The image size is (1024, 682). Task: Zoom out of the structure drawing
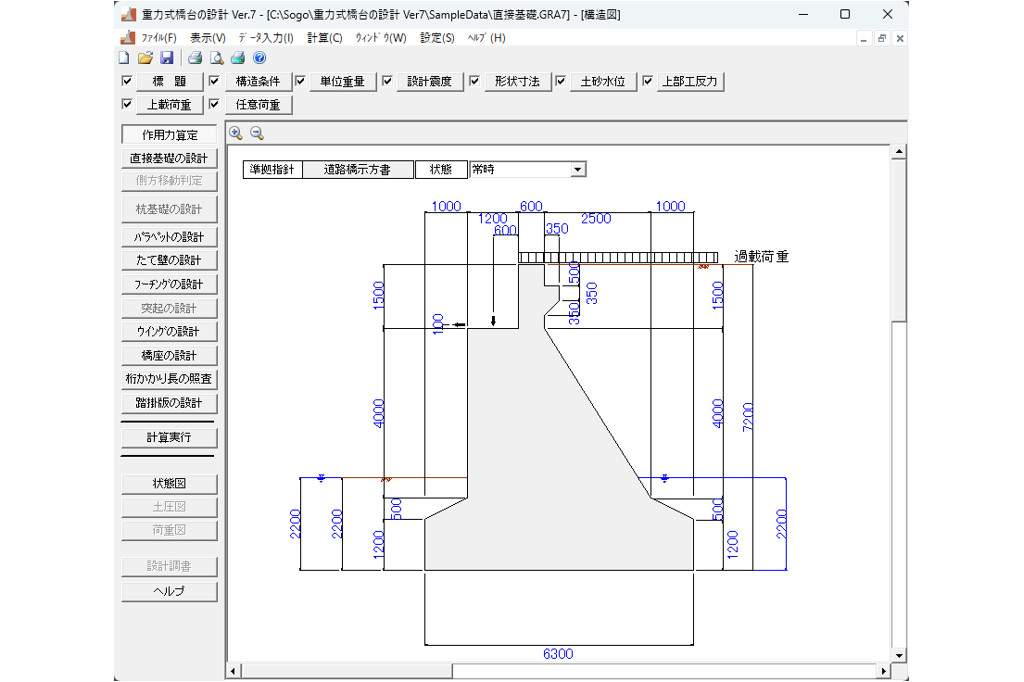(257, 133)
